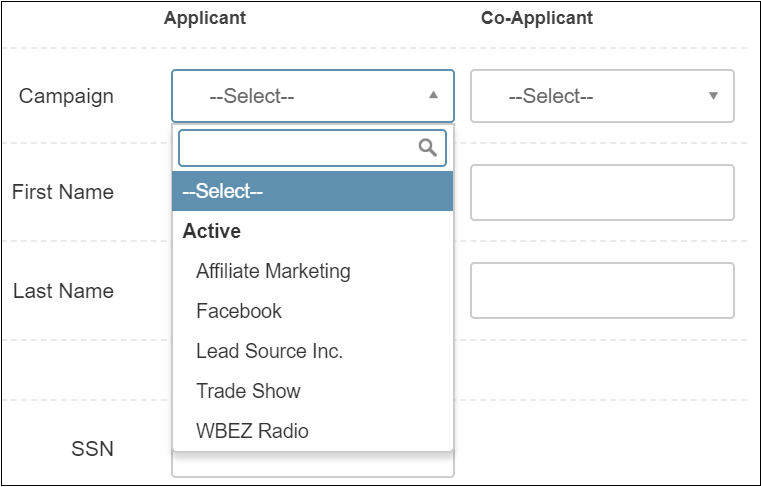The image size is (761, 487).
Task: Click the Applicant column heading
Action: 205,18
